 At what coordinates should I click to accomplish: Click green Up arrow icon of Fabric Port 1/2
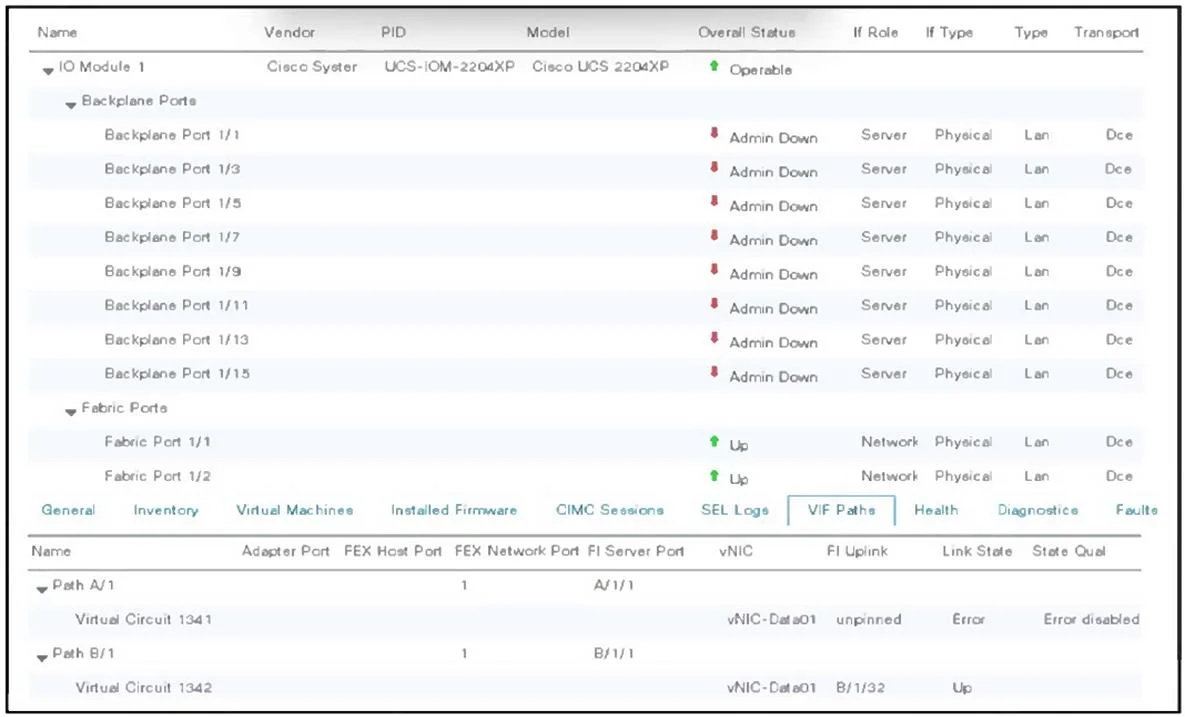[713, 475]
